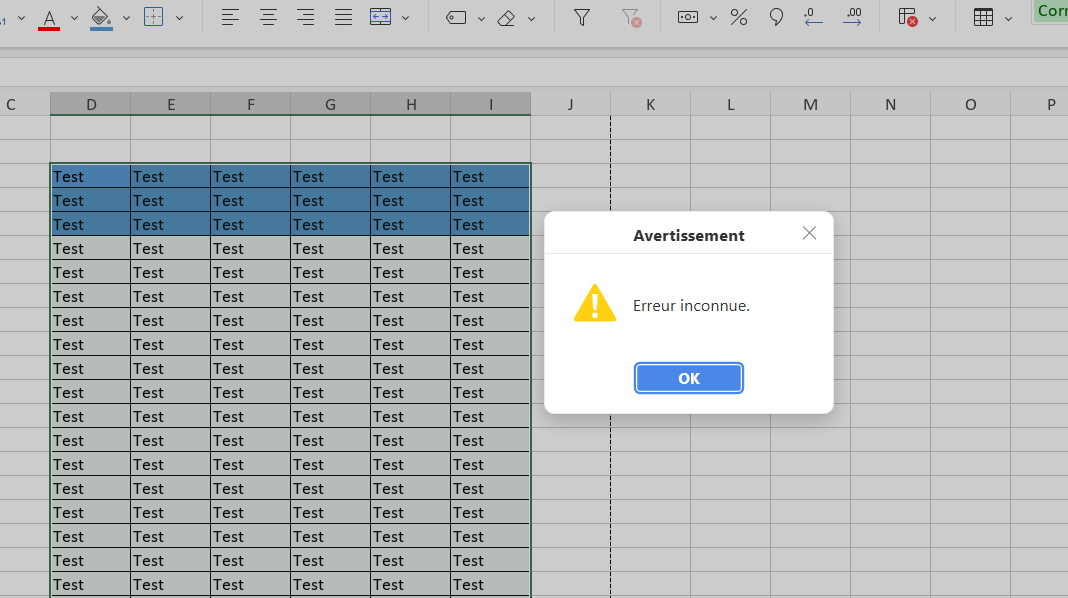
Task: Click the filter funnel icon
Action: tap(582, 18)
